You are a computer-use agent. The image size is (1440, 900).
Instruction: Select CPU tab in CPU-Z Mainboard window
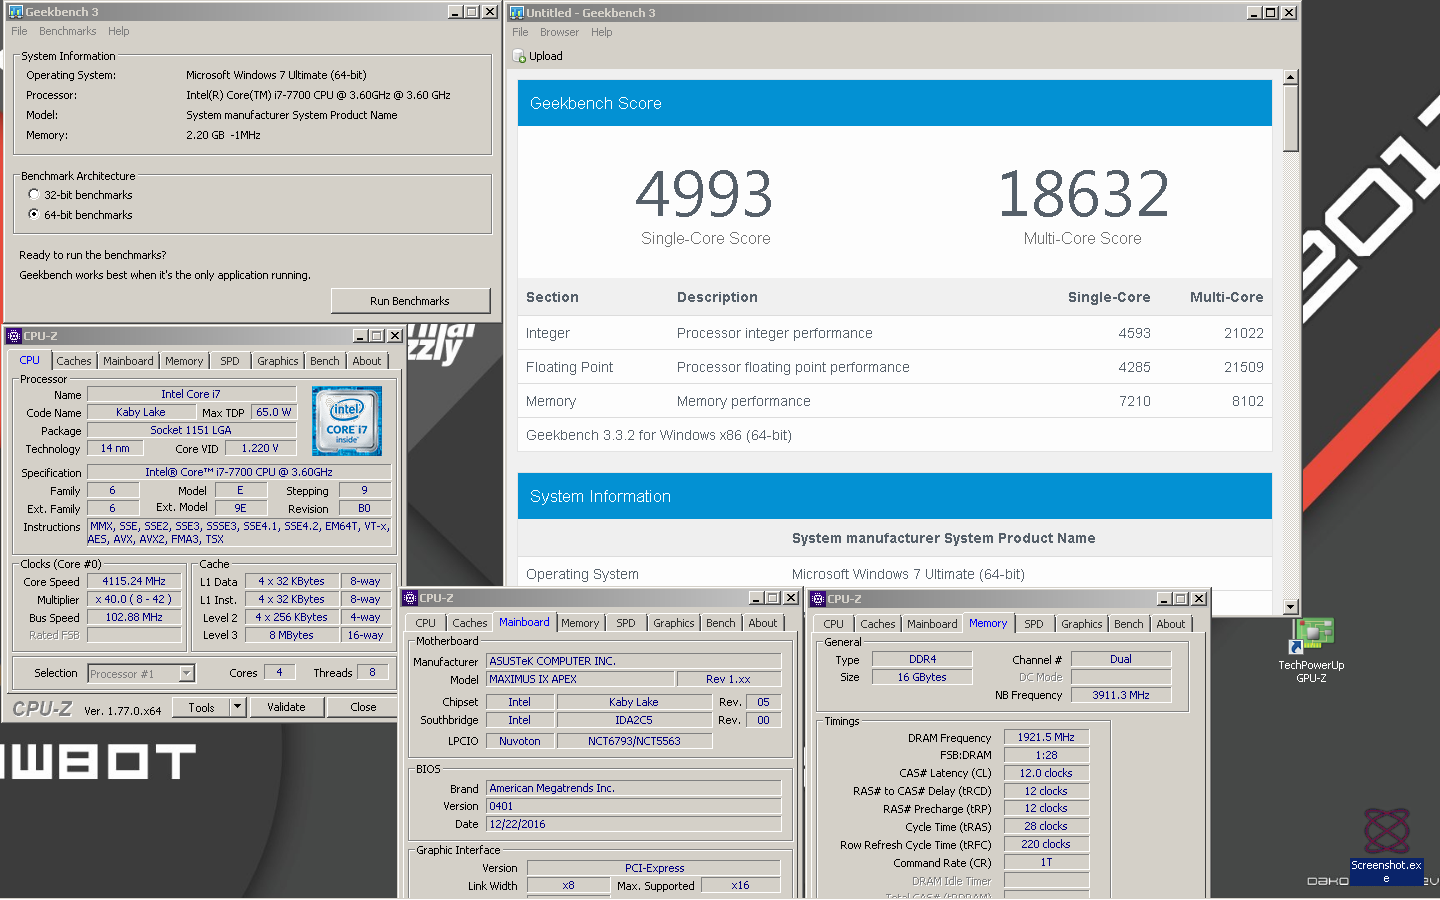pyautogui.click(x=426, y=623)
